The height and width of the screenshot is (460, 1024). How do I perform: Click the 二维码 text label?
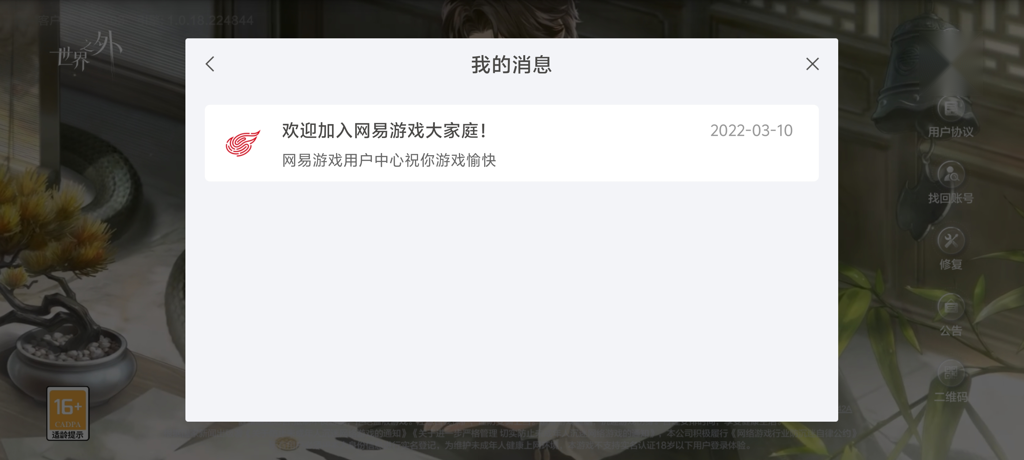point(951,396)
